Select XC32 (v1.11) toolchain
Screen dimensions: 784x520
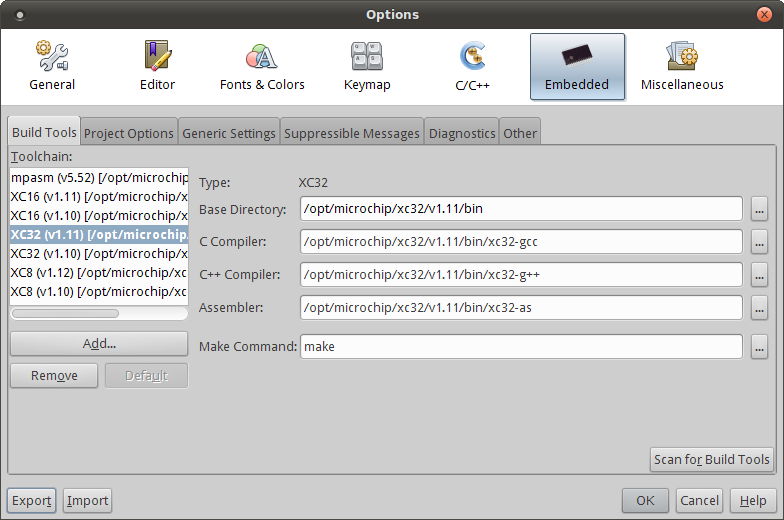[x=99, y=234]
